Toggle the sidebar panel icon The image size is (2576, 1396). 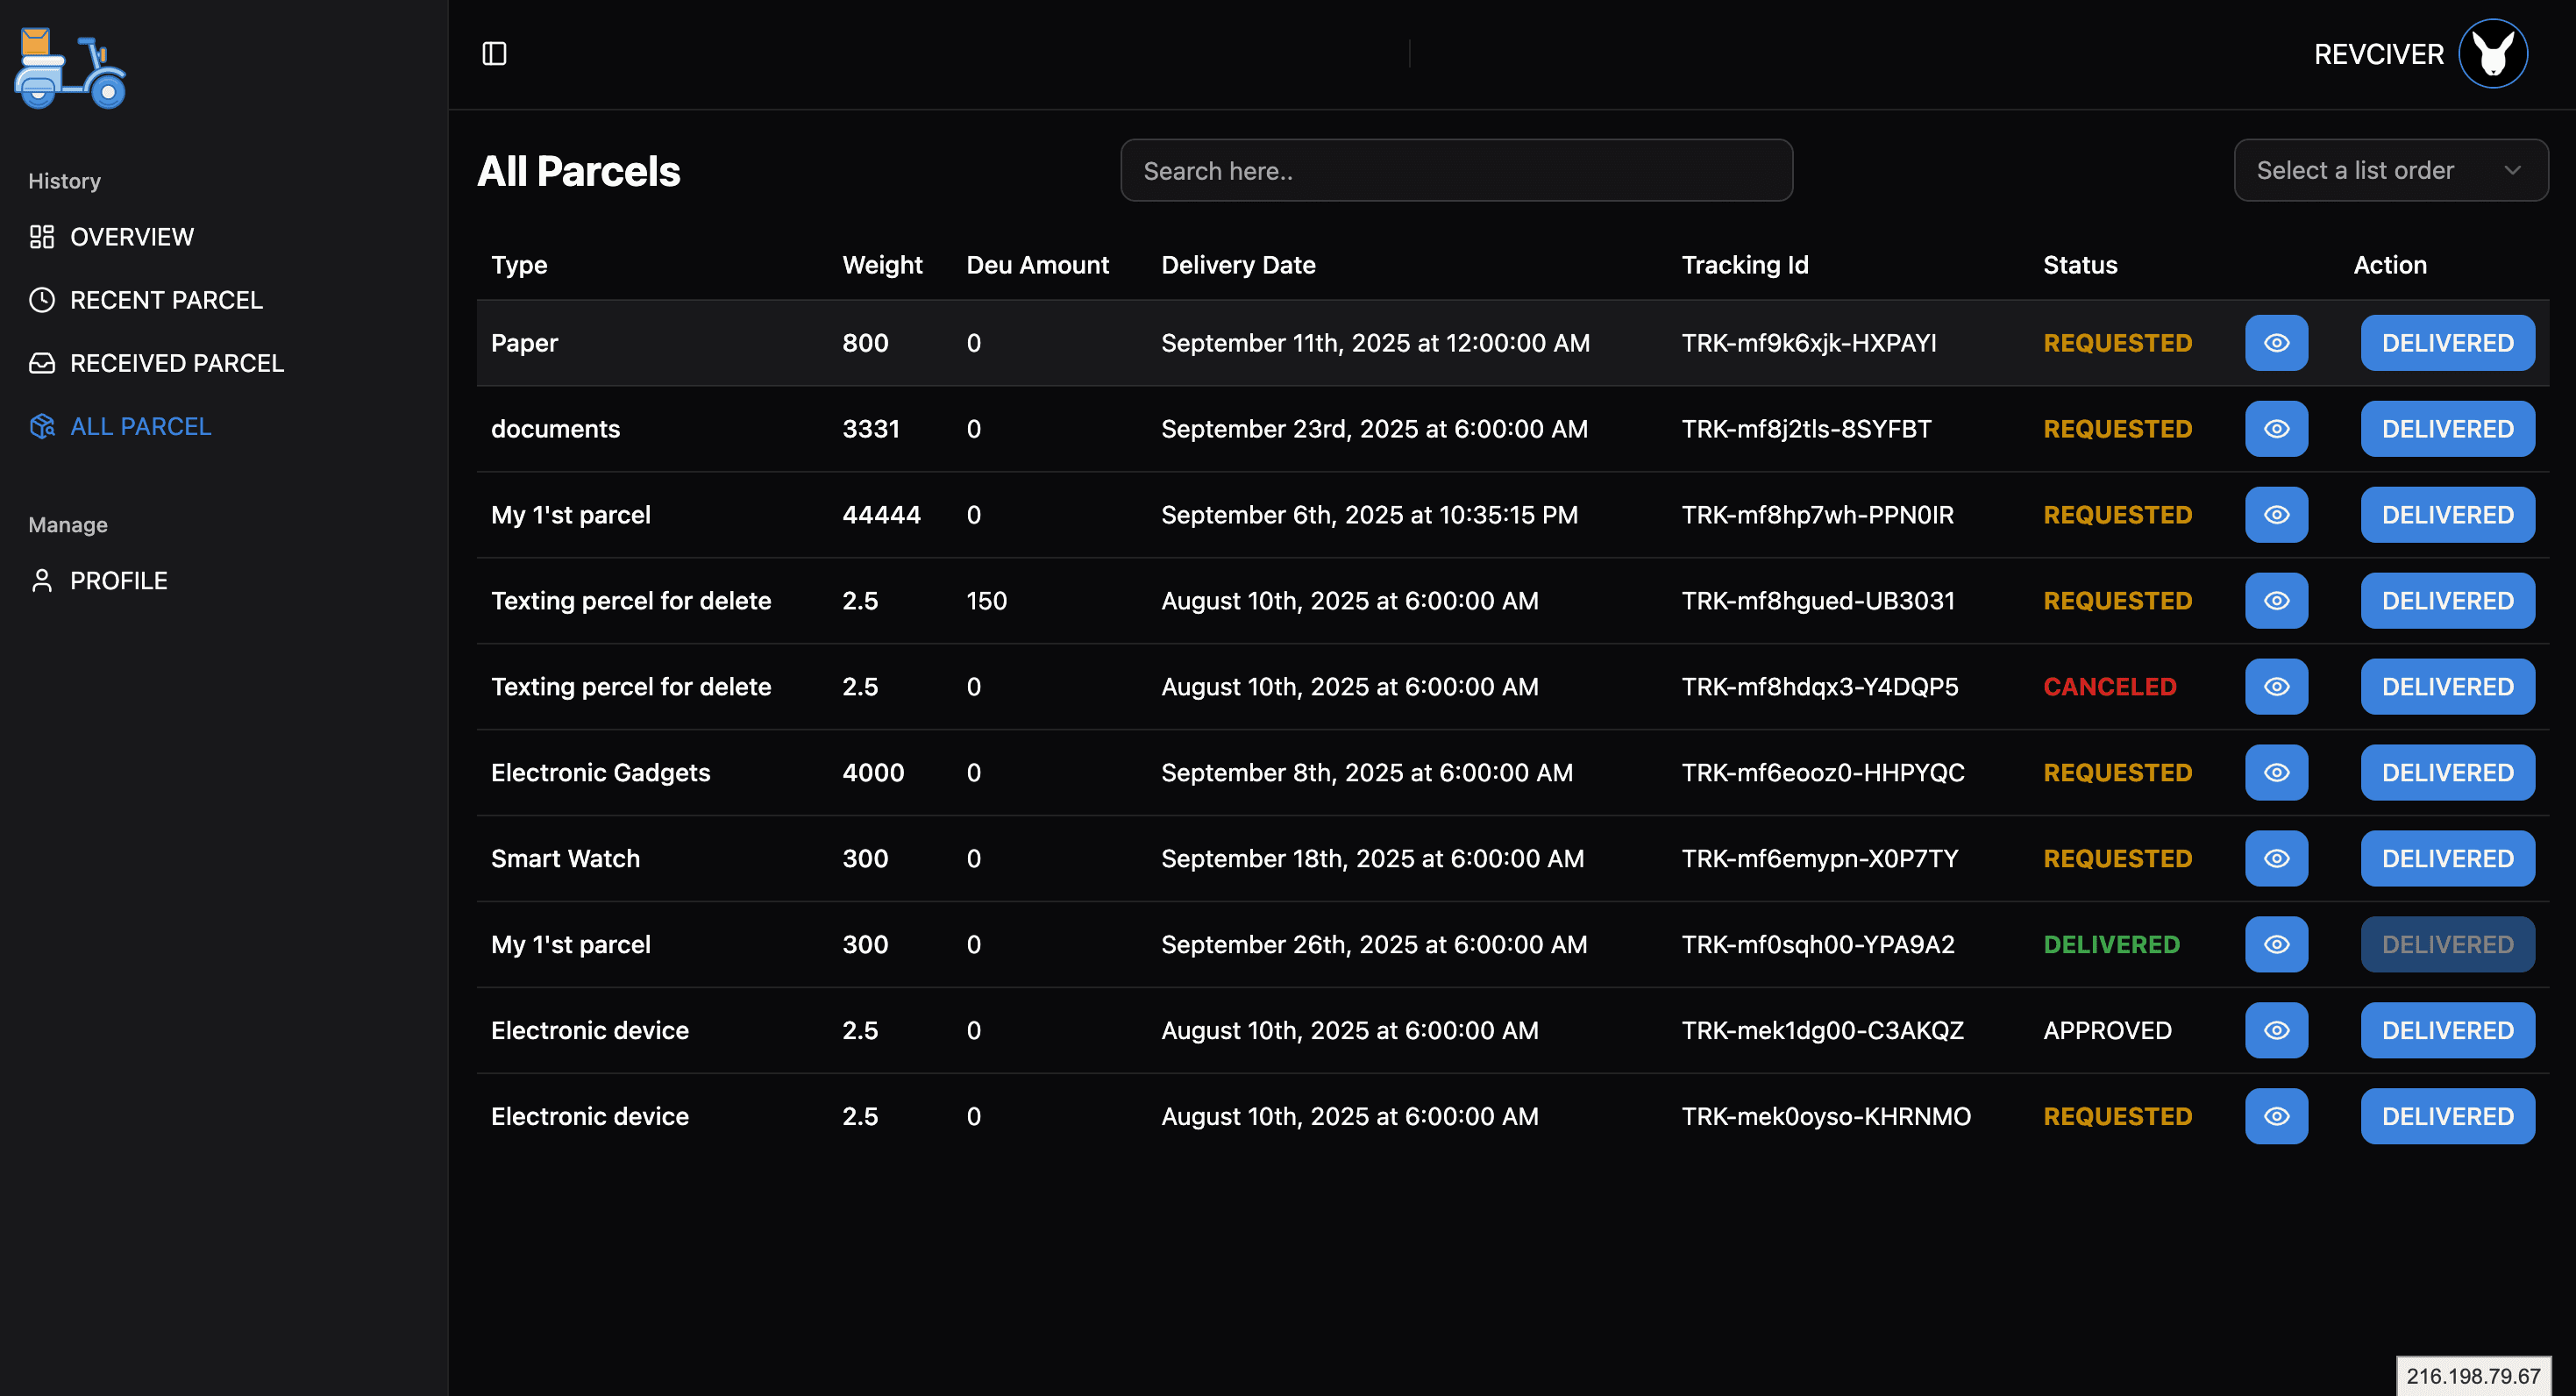click(x=494, y=53)
